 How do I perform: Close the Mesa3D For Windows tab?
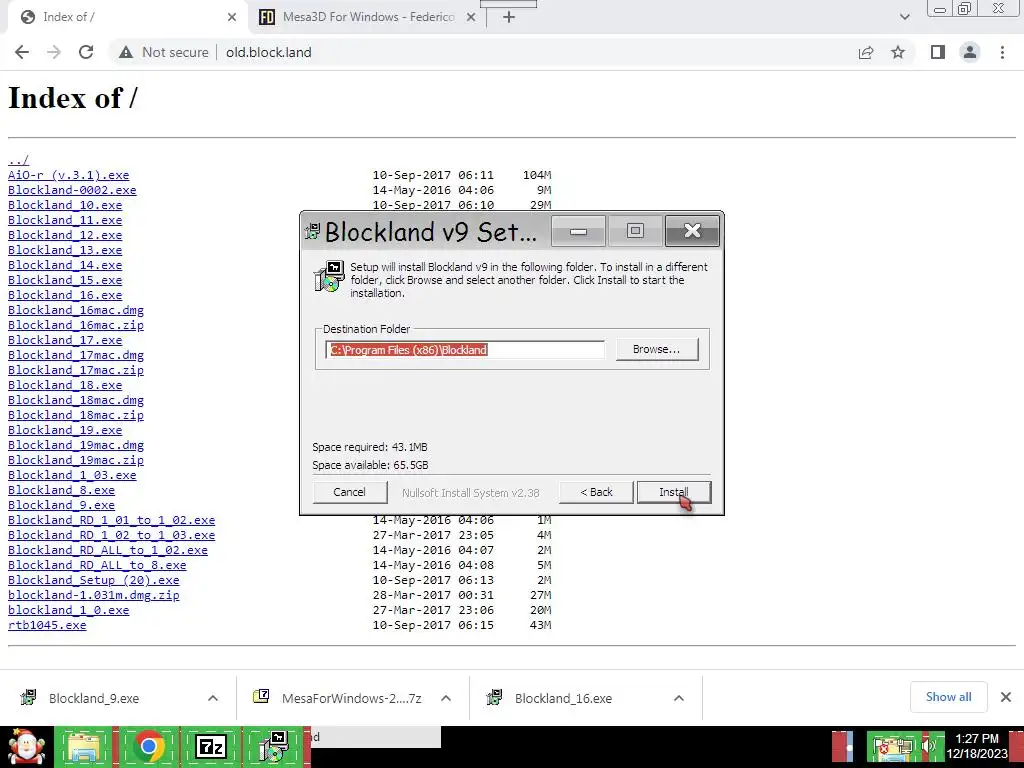pyautogui.click(x=471, y=18)
